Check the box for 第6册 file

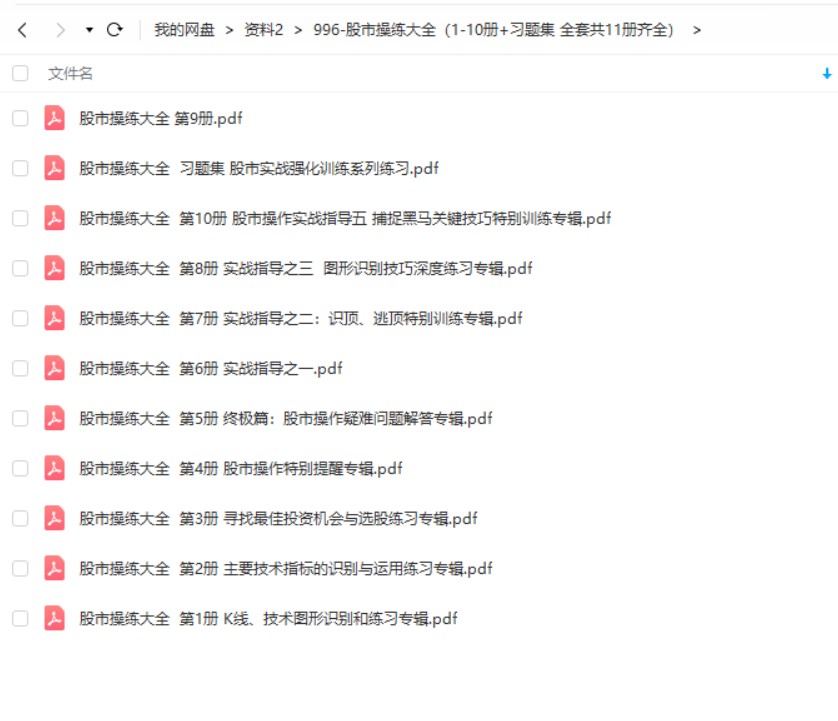pos(20,368)
